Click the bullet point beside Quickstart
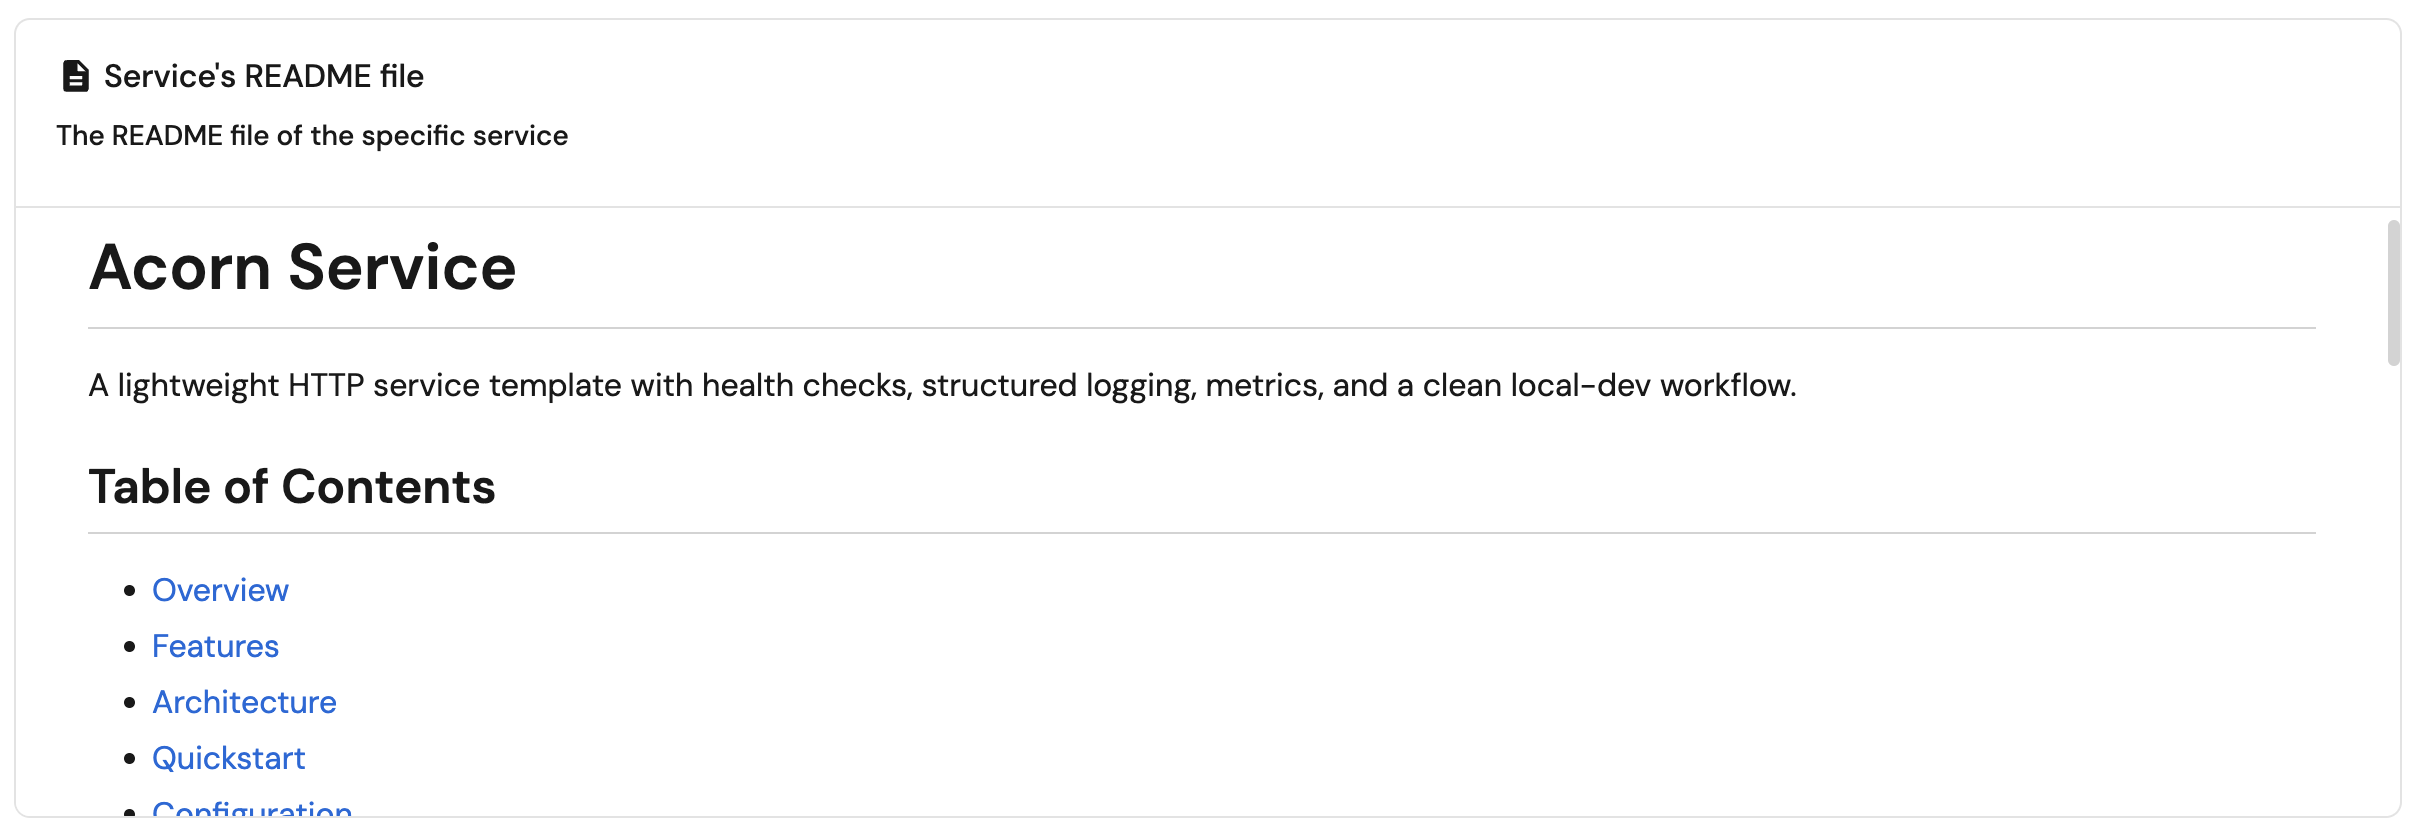Screen dimensions: 2422x838 pyautogui.click(x=130, y=759)
